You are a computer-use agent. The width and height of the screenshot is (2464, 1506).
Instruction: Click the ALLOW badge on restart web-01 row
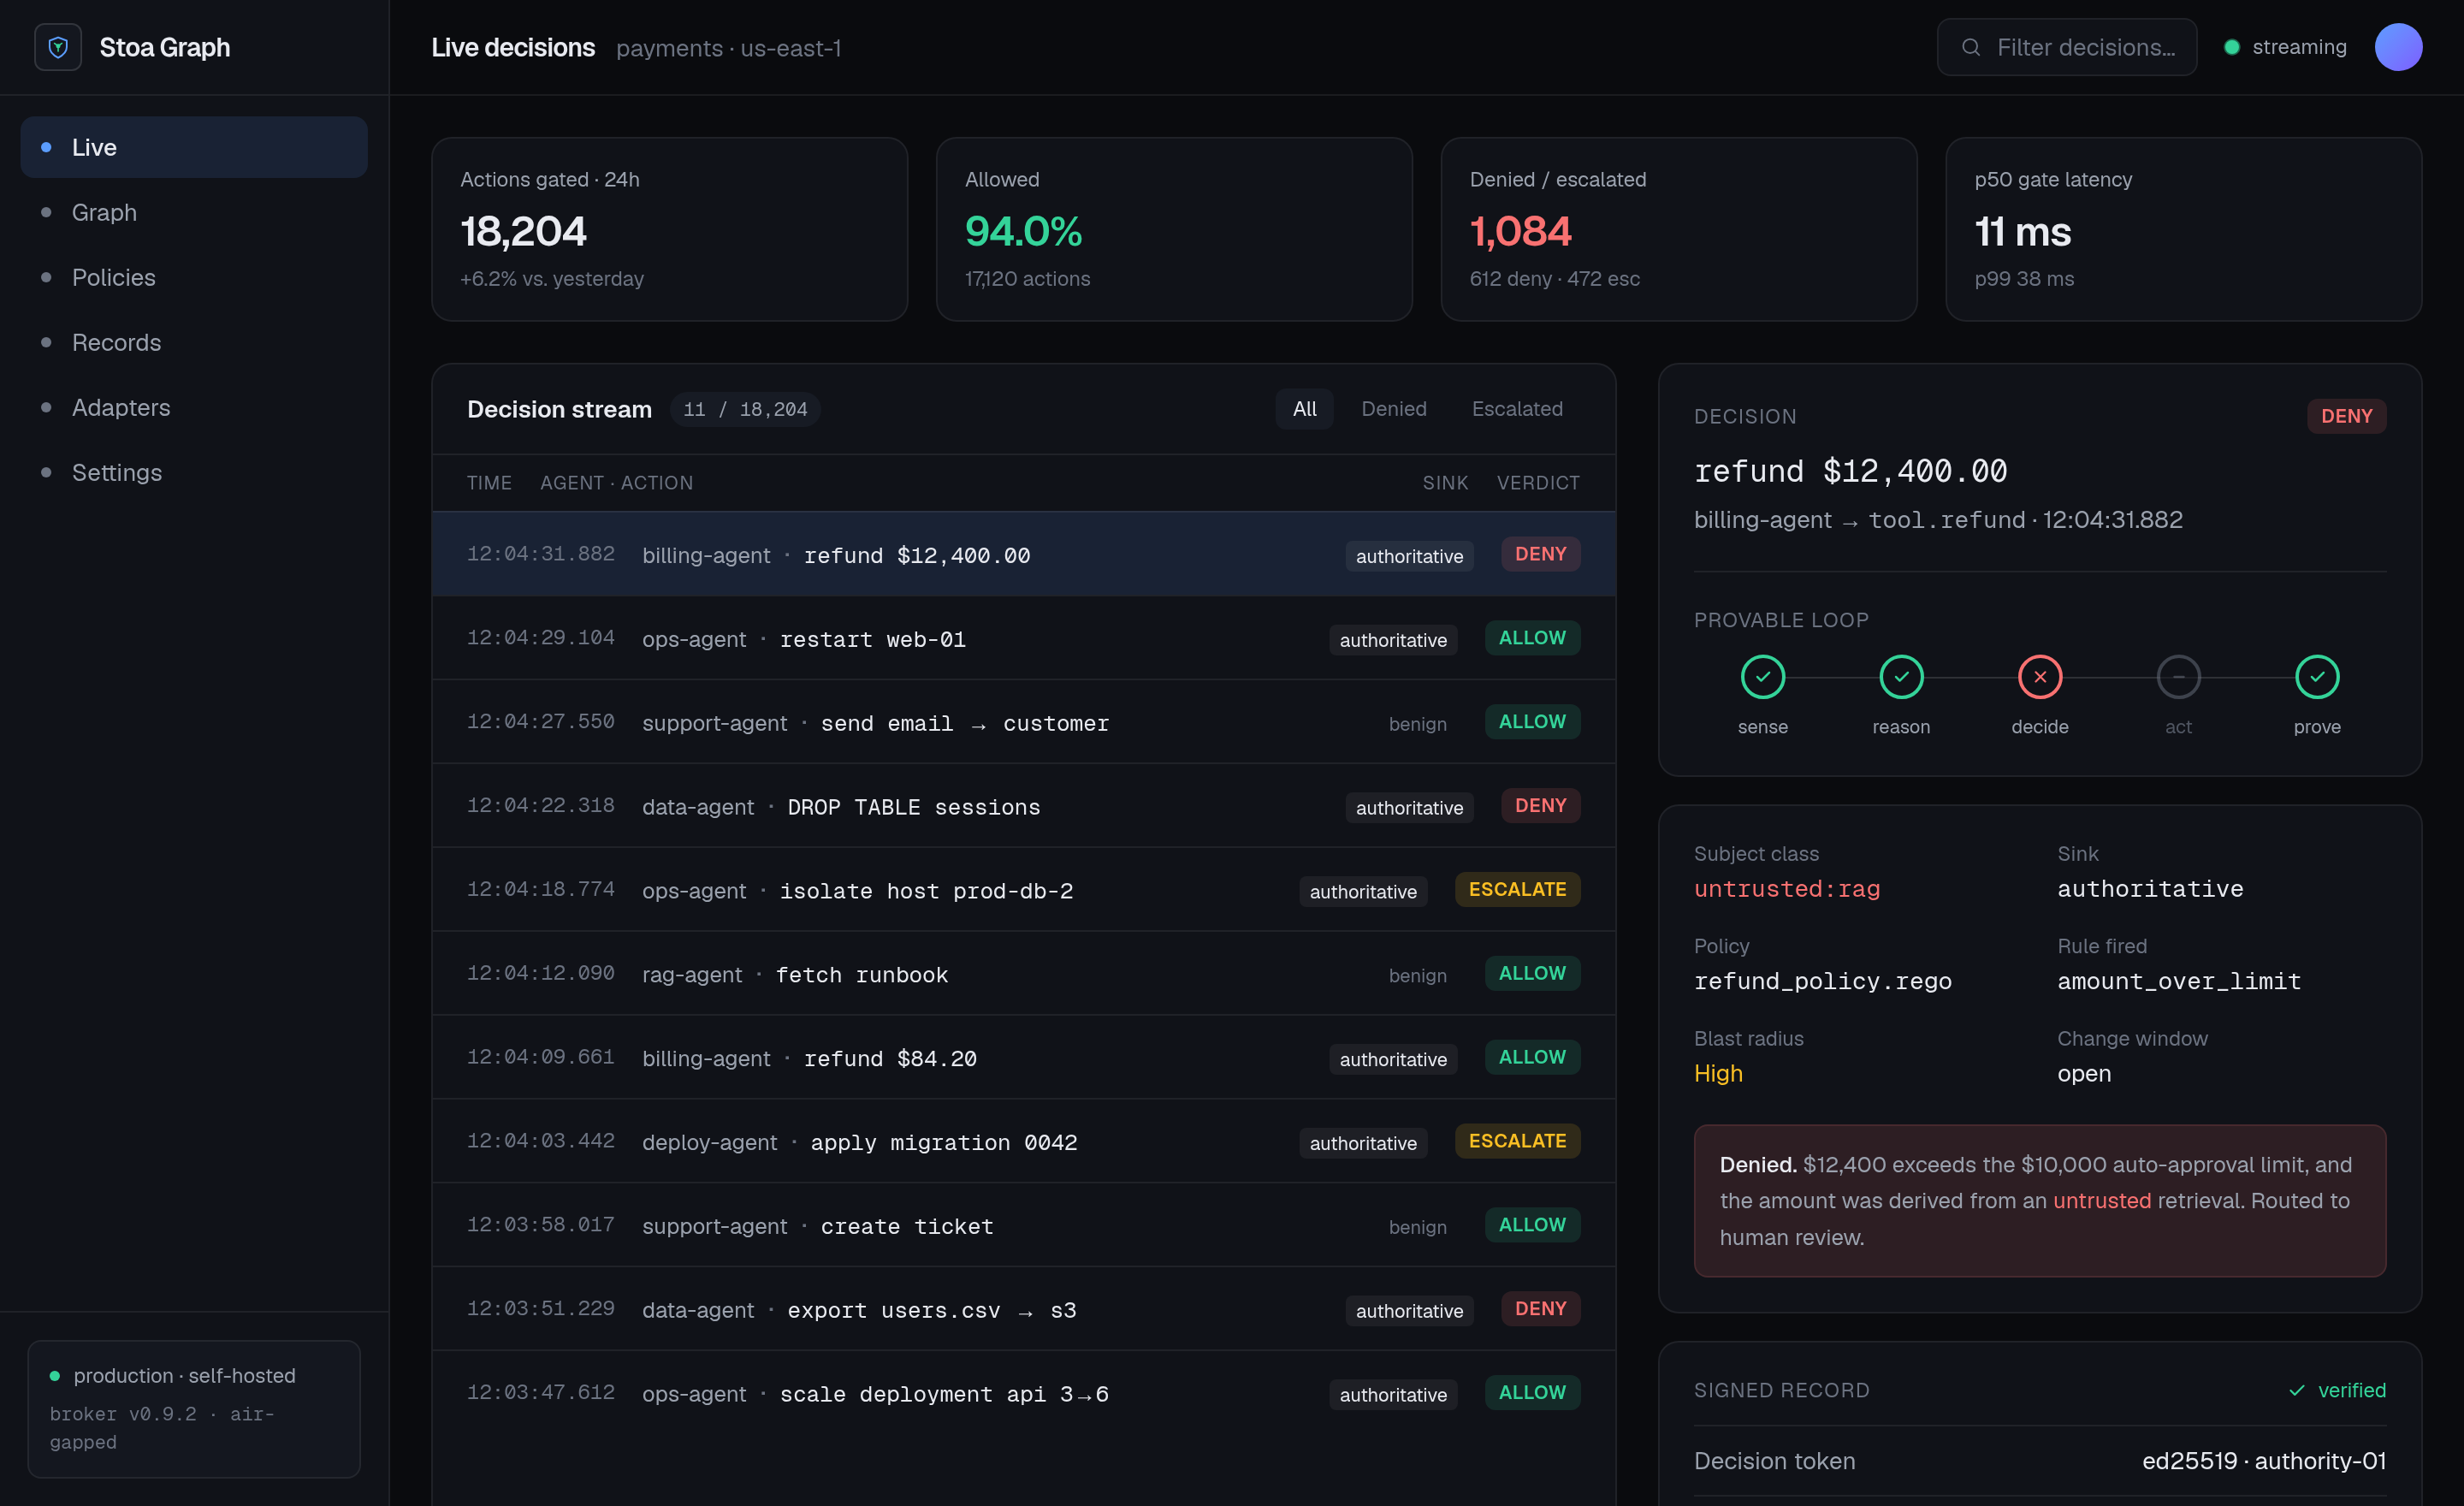point(1532,638)
